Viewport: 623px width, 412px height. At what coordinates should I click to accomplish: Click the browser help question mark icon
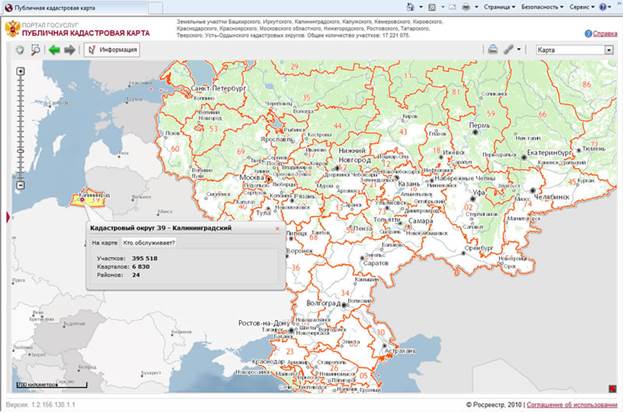tap(603, 7)
